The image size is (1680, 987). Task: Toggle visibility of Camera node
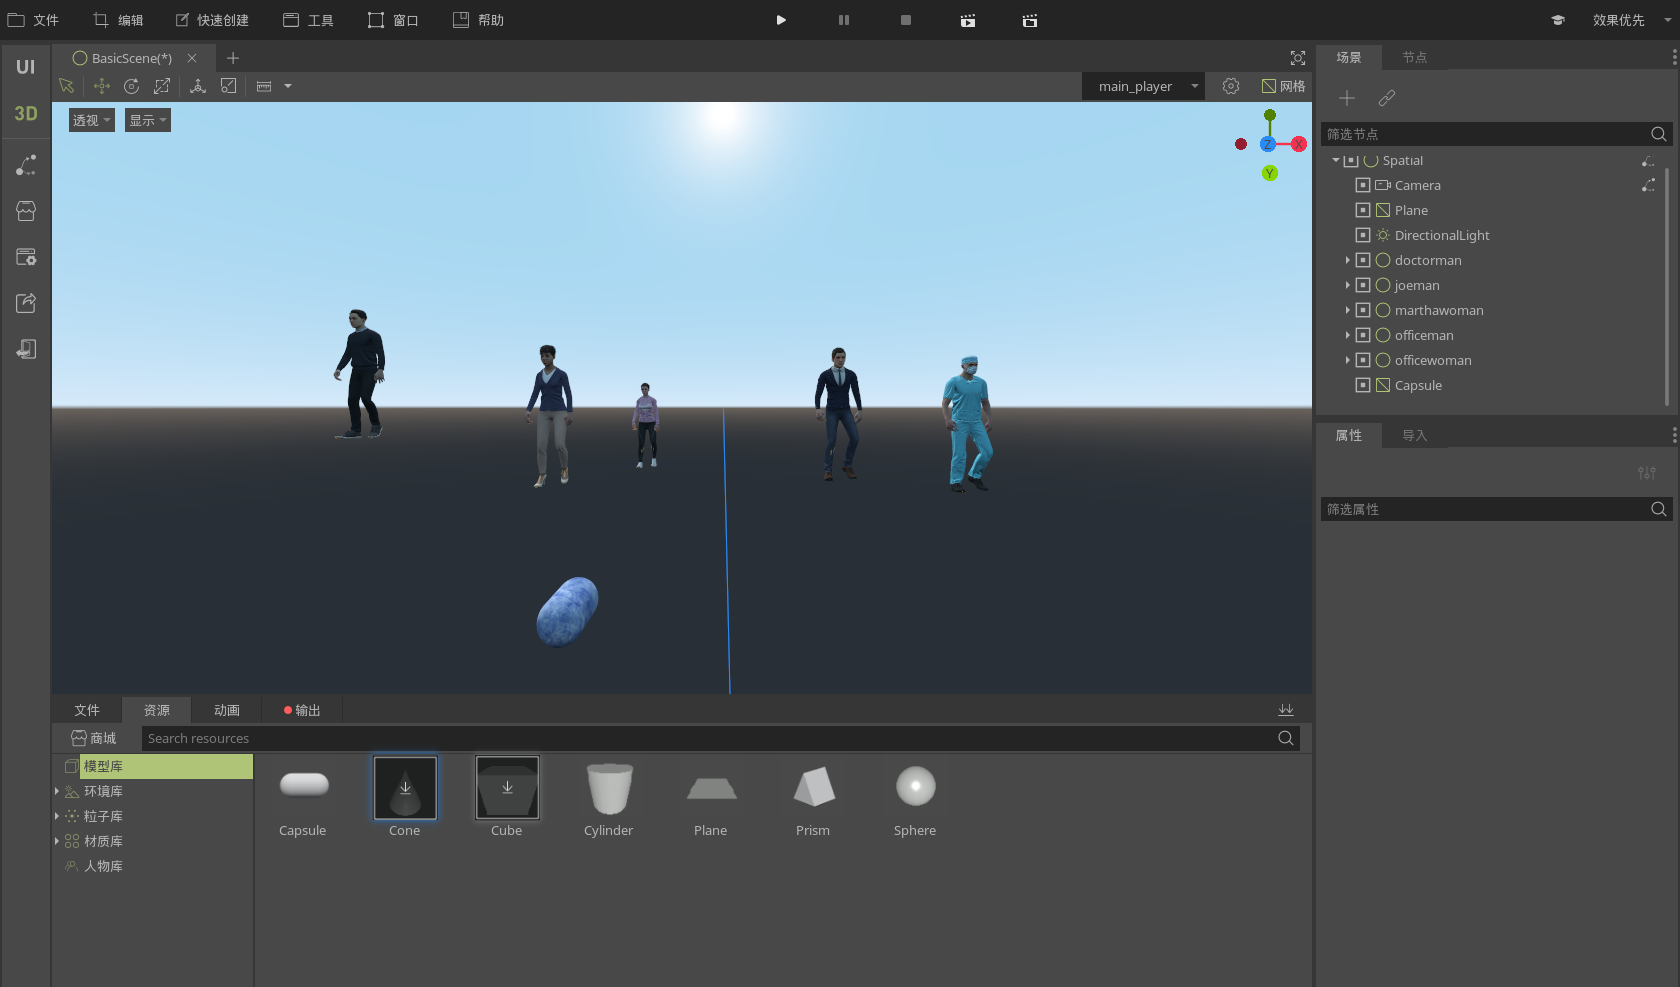pyautogui.click(x=1362, y=185)
